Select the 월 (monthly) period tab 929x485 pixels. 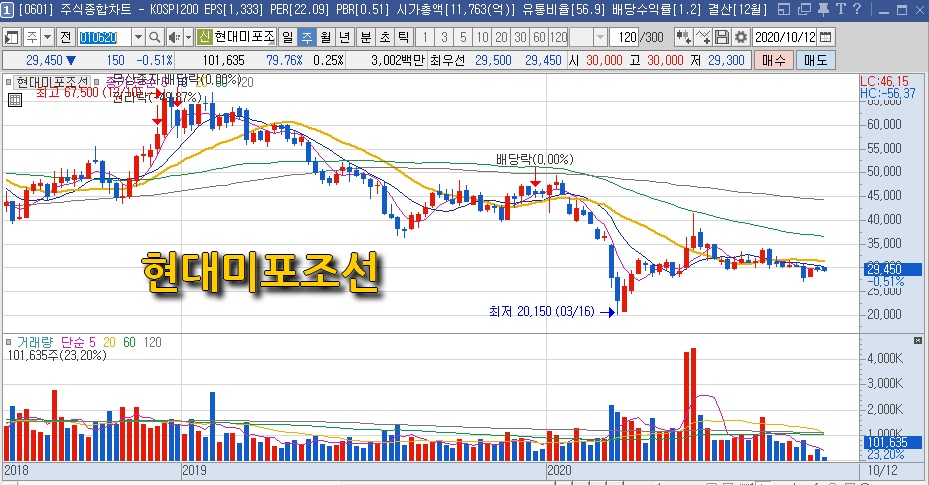pos(326,37)
